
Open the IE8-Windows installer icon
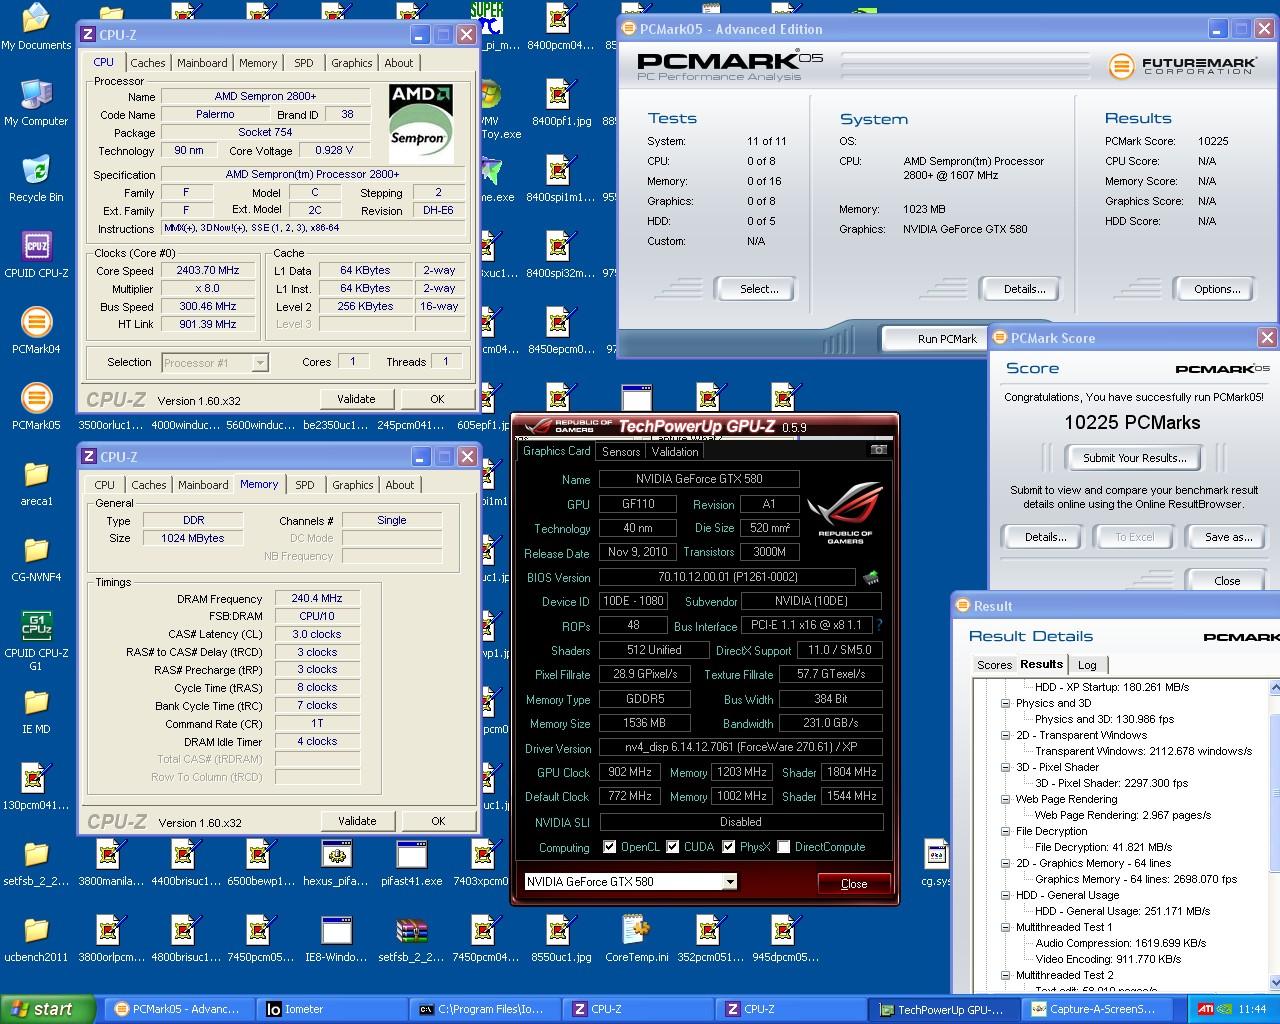tap(336, 937)
